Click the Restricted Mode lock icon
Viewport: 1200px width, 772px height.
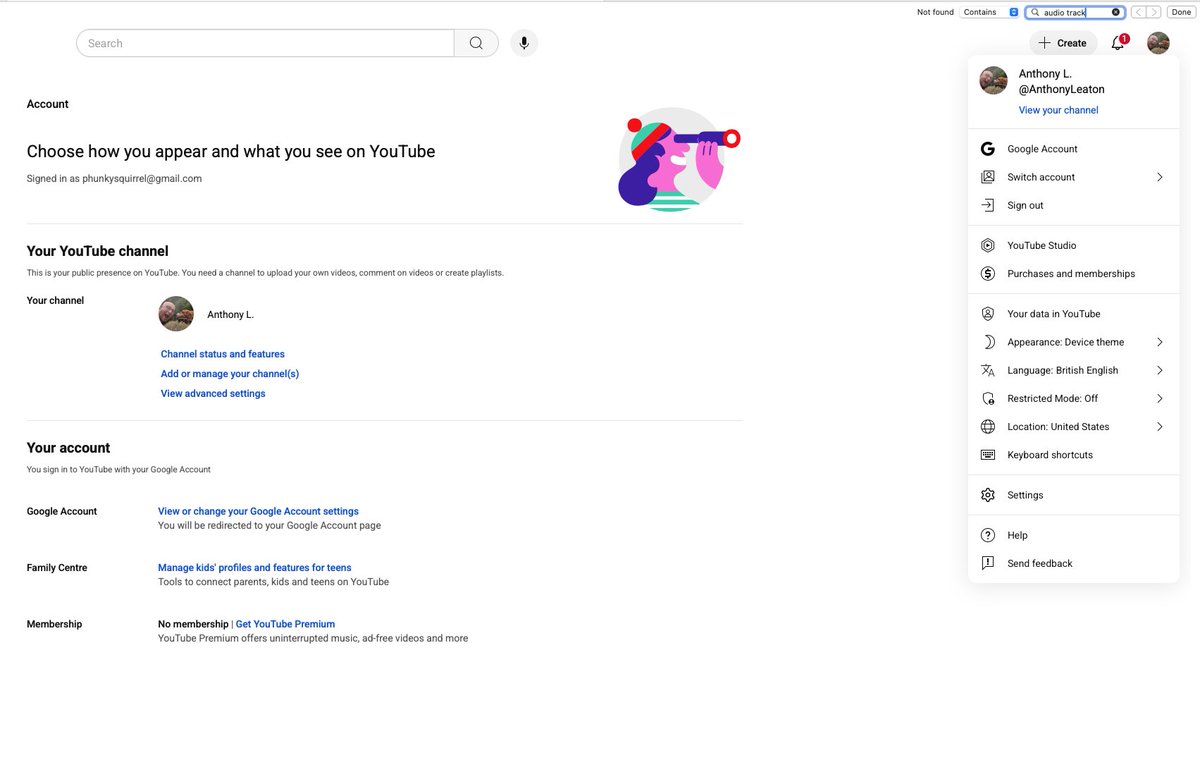point(988,398)
